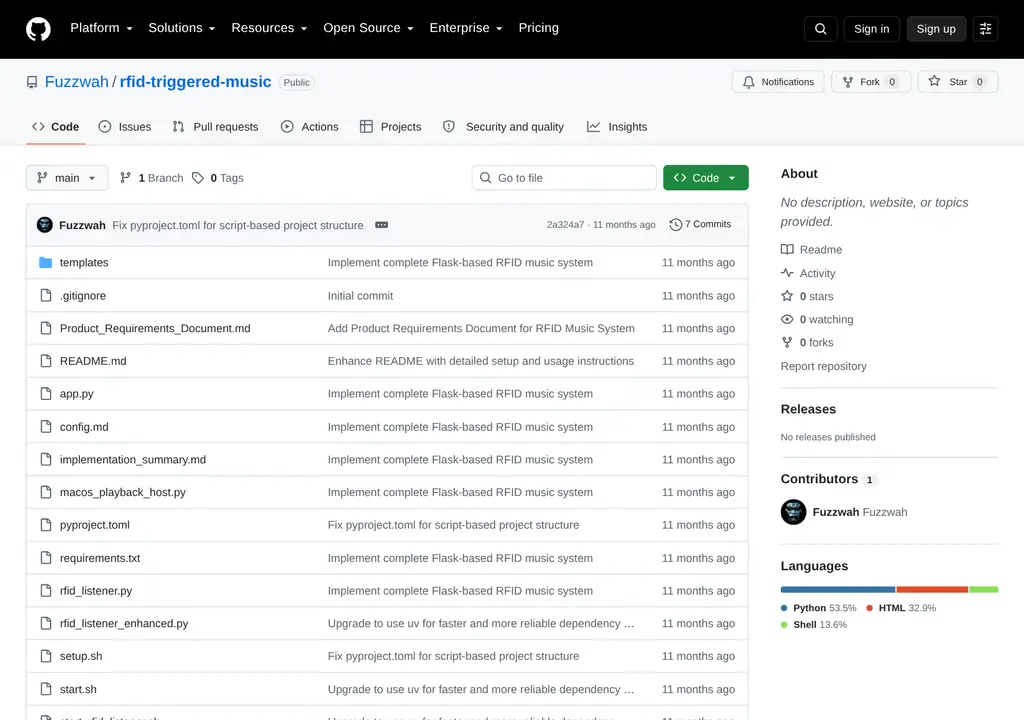
Task: Click the Fuzzwah avatar in the latest commit row
Action: click(44, 225)
